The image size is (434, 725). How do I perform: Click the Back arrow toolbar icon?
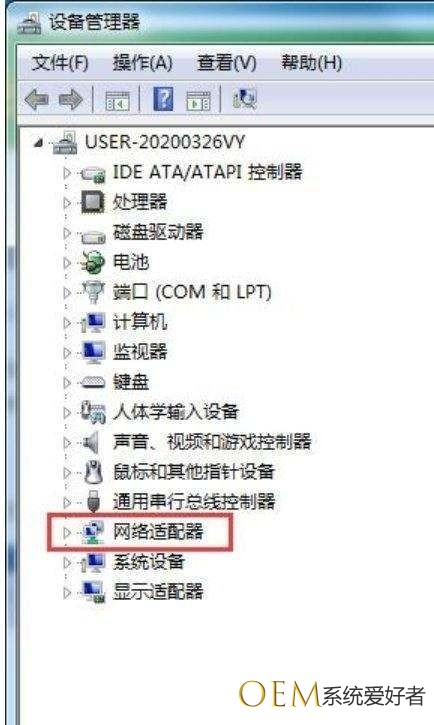pyautogui.click(x=37, y=99)
